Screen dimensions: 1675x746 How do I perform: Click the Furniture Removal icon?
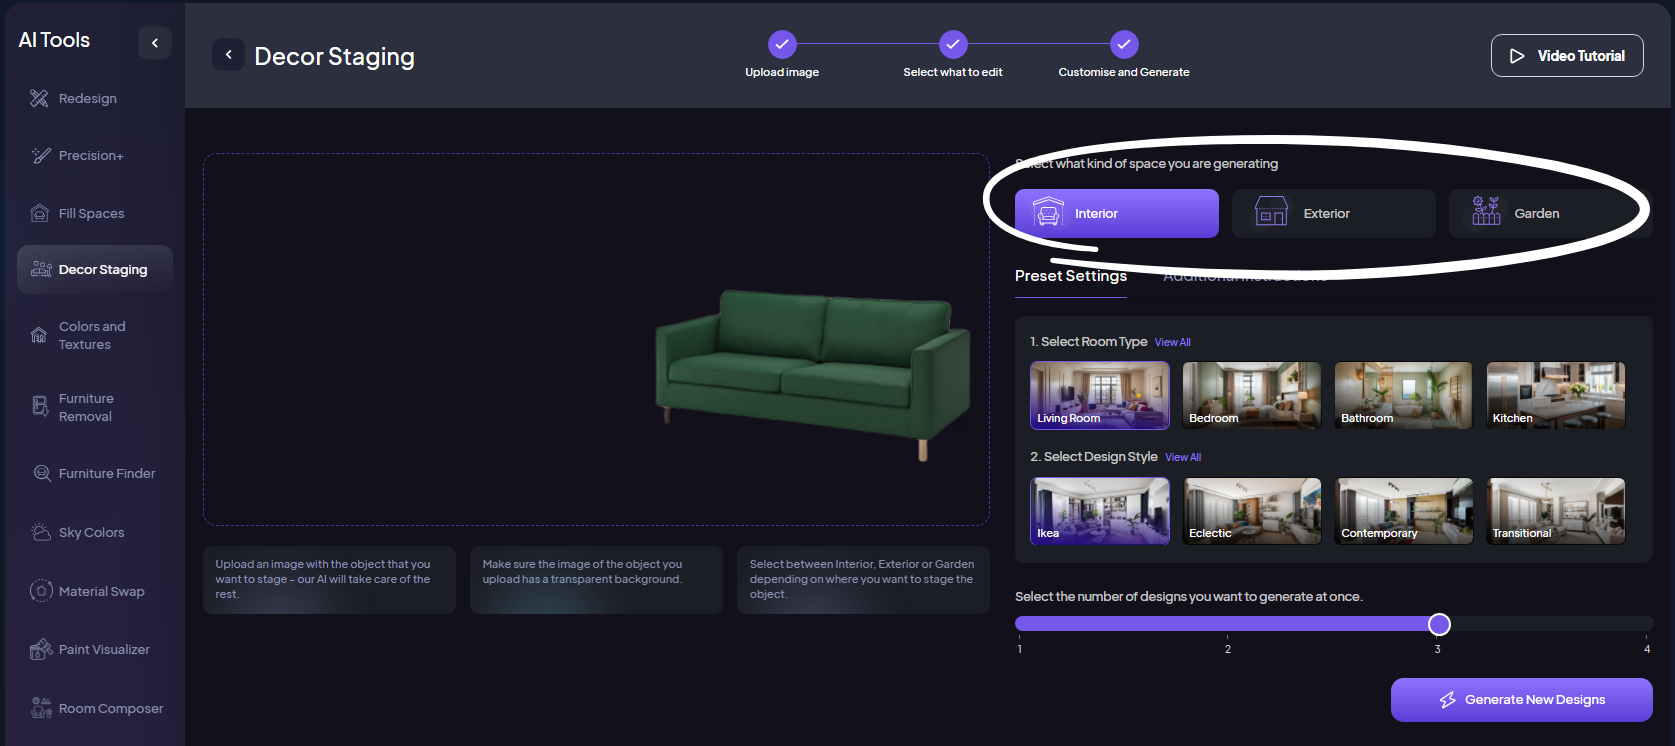(40, 406)
